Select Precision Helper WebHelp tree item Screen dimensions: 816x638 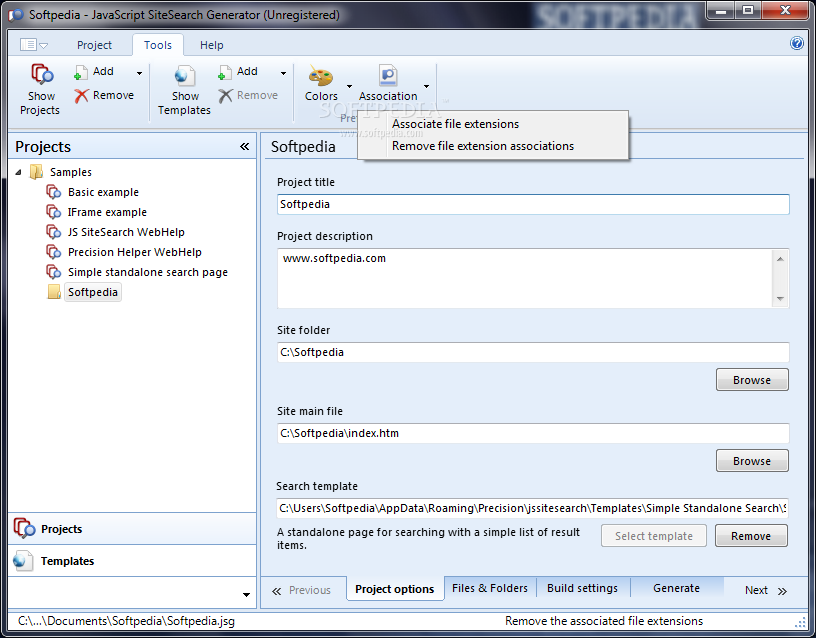[x=134, y=252]
